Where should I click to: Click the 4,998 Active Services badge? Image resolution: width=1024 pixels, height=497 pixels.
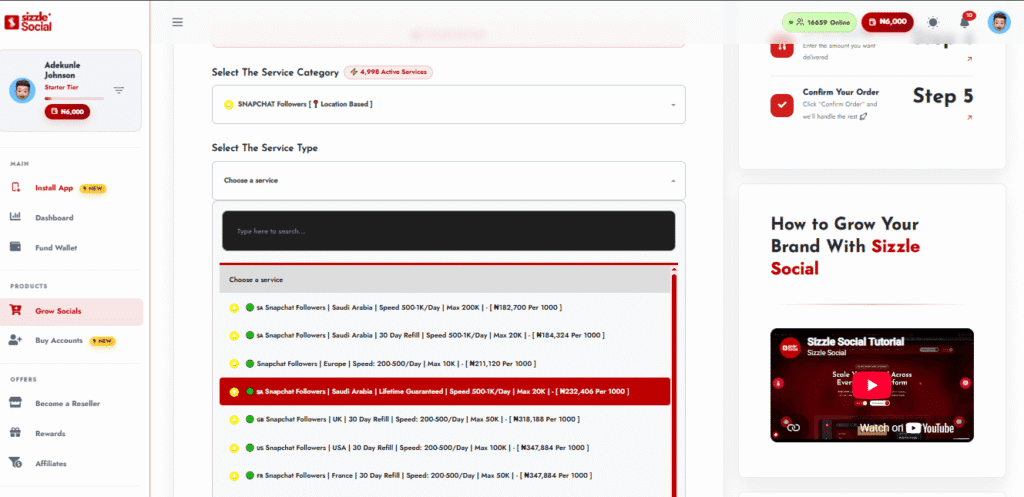pos(388,72)
